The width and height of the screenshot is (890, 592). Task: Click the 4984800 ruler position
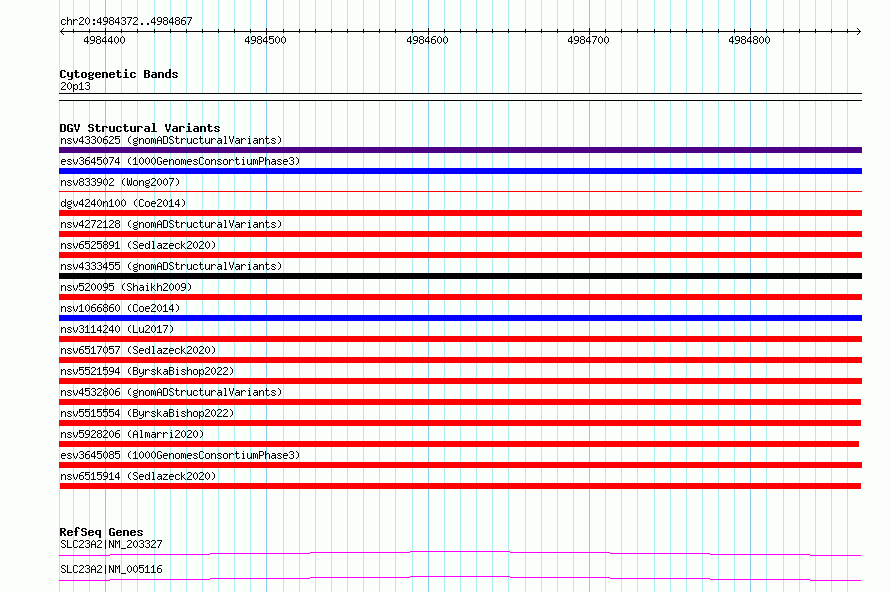point(750,40)
